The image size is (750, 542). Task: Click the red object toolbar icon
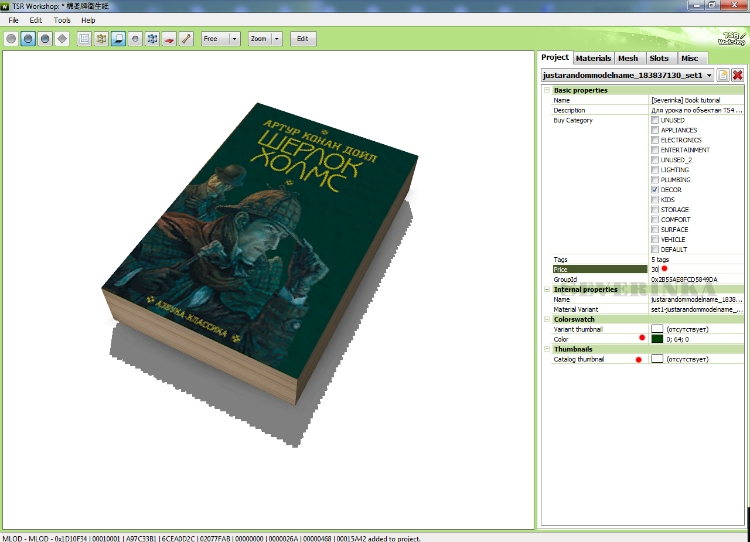(x=169, y=39)
